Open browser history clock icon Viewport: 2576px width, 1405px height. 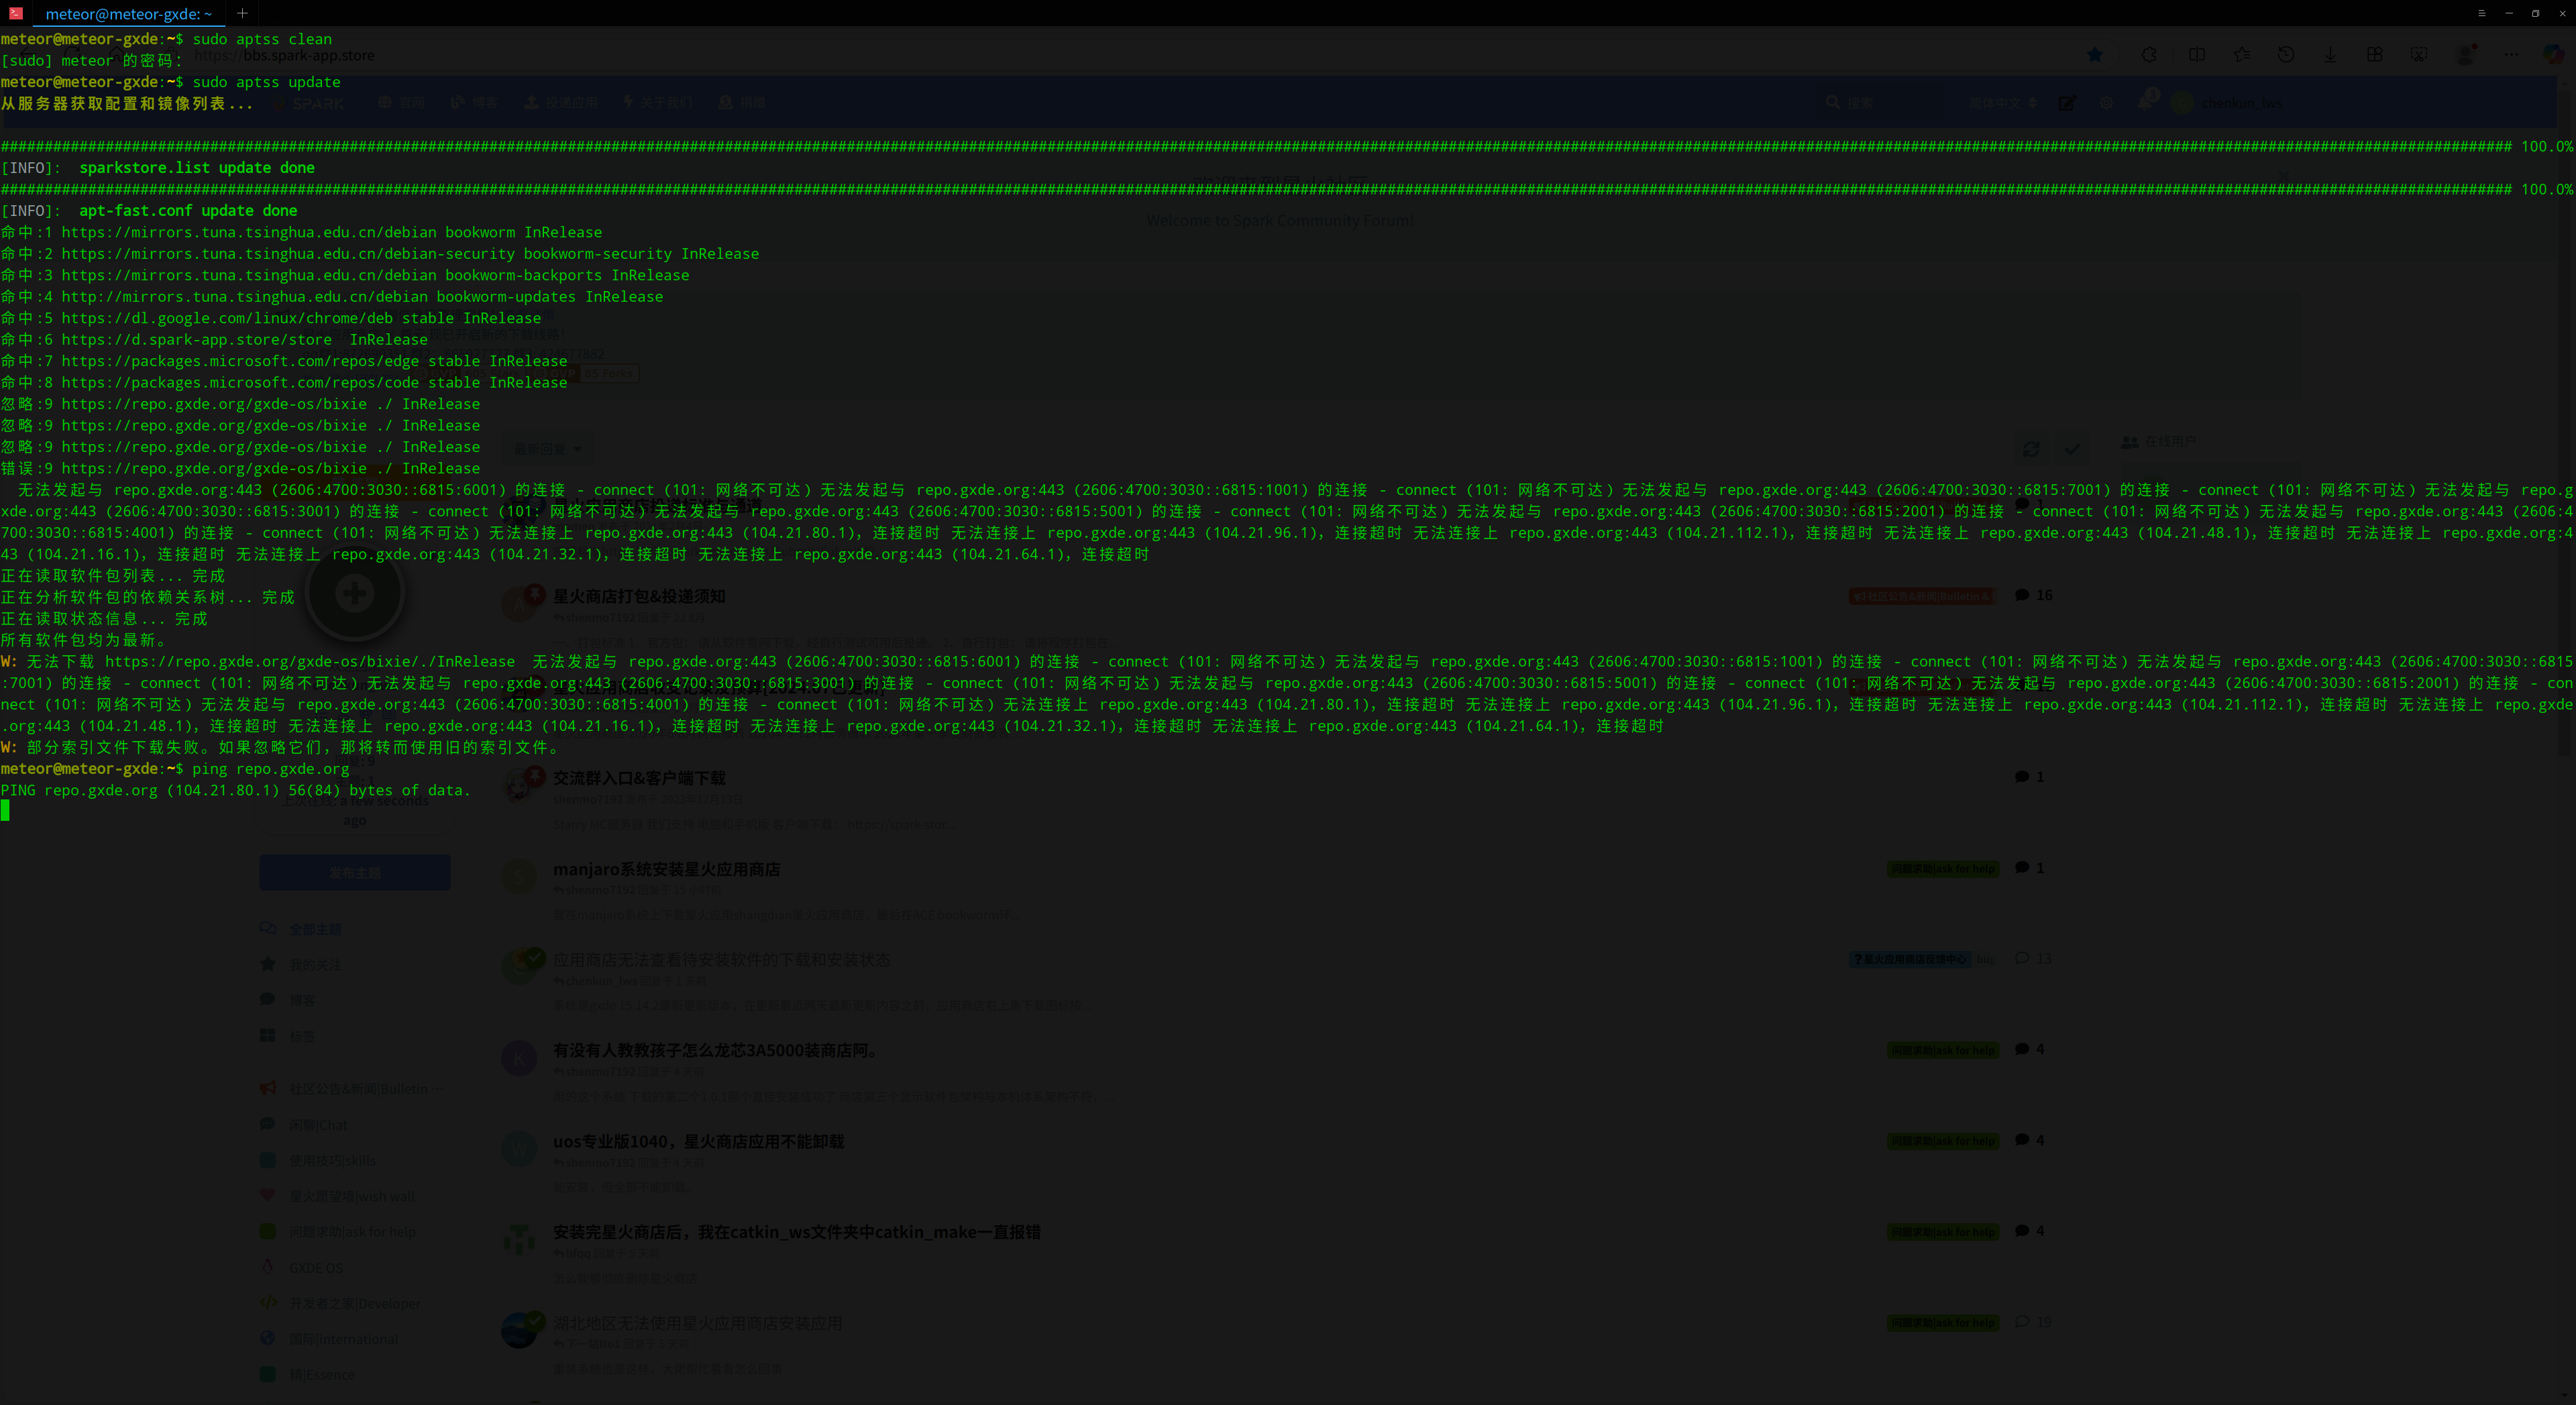click(2286, 55)
